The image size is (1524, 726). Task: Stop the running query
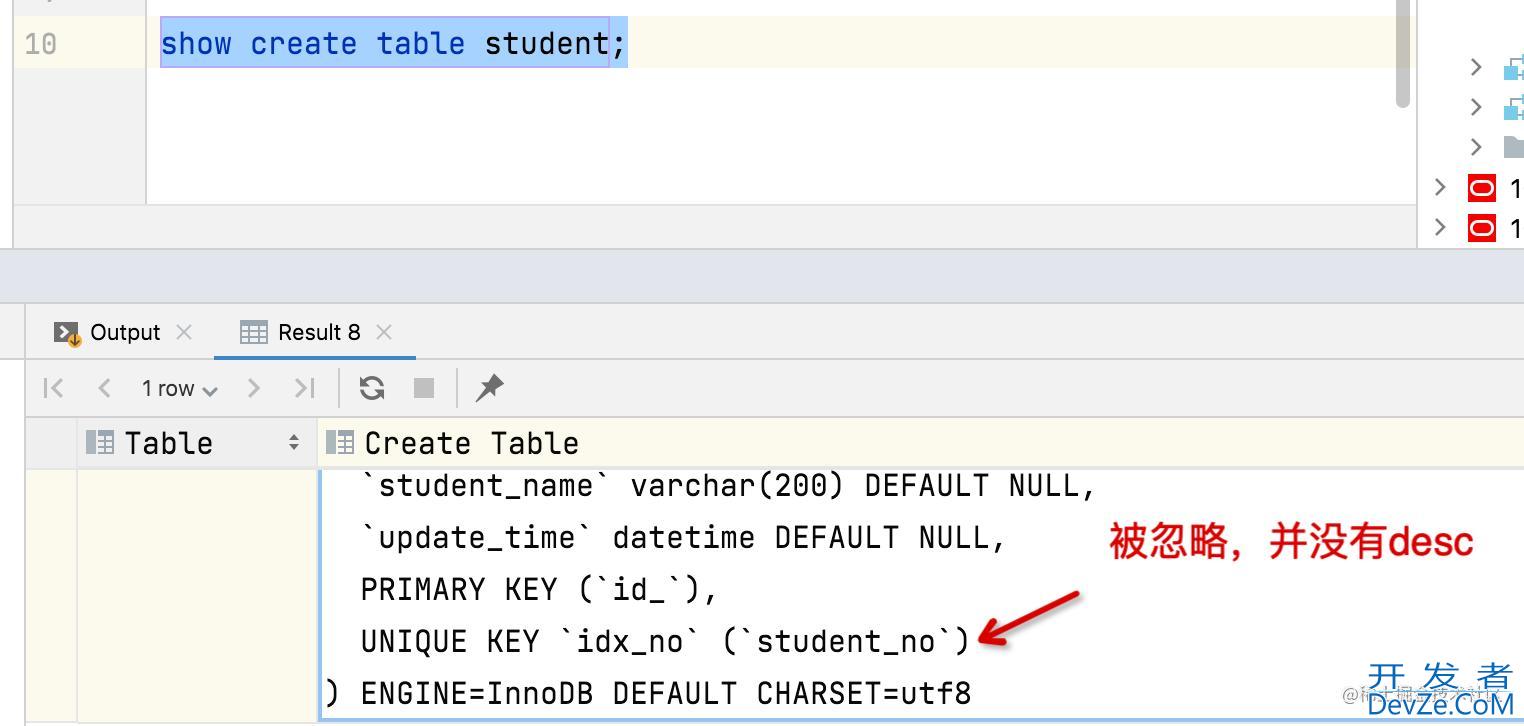click(x=424, y=388)
